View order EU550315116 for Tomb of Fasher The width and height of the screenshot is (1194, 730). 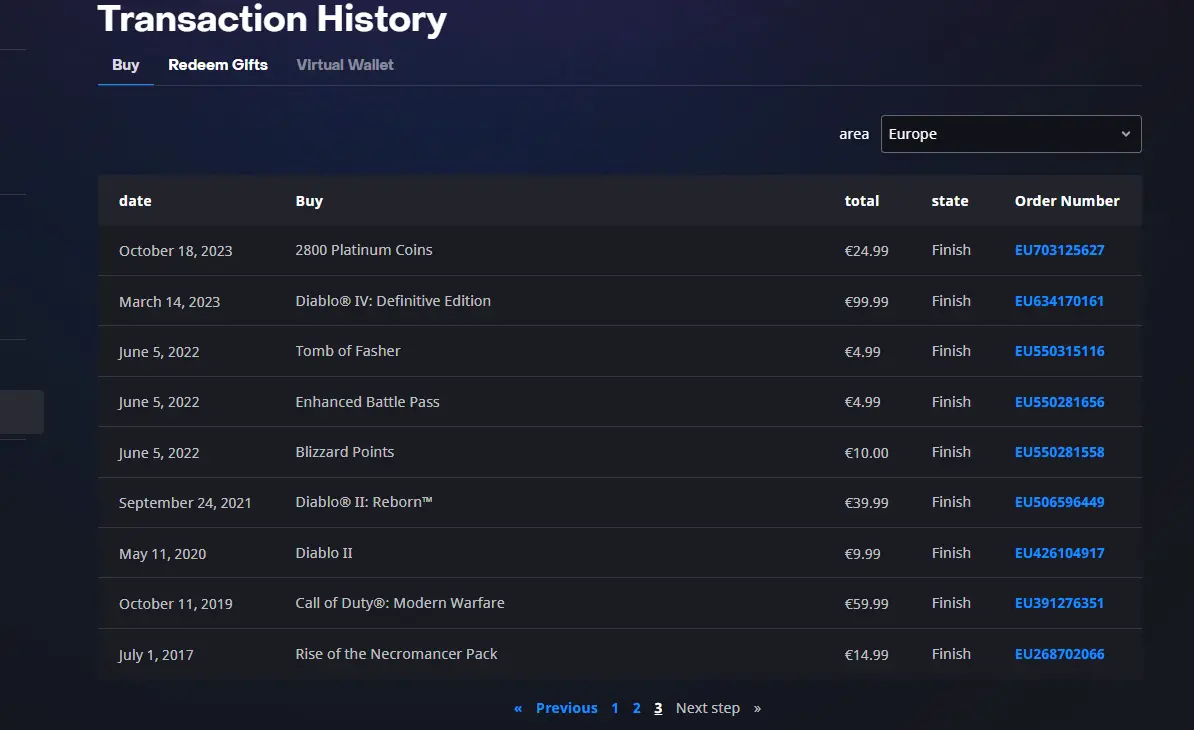(x=1059, y=351)
